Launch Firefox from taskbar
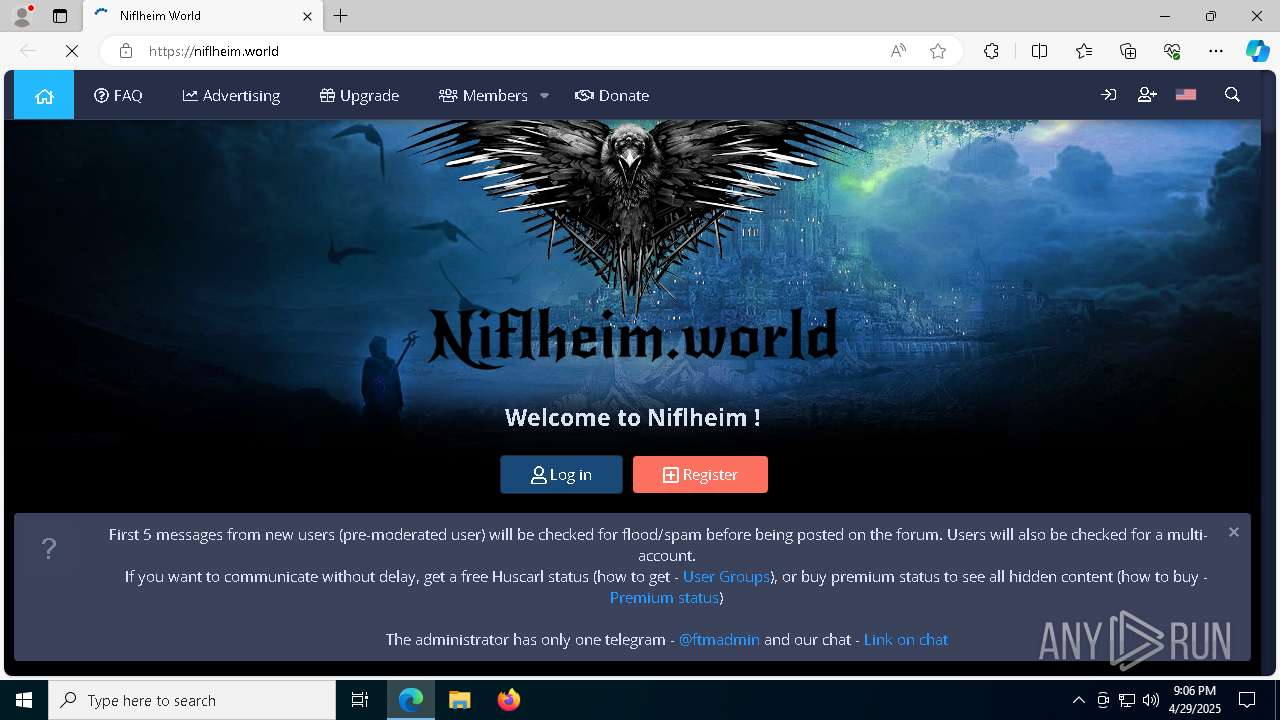The width and height of the screenshot is (1280, 720). point(509,700)
